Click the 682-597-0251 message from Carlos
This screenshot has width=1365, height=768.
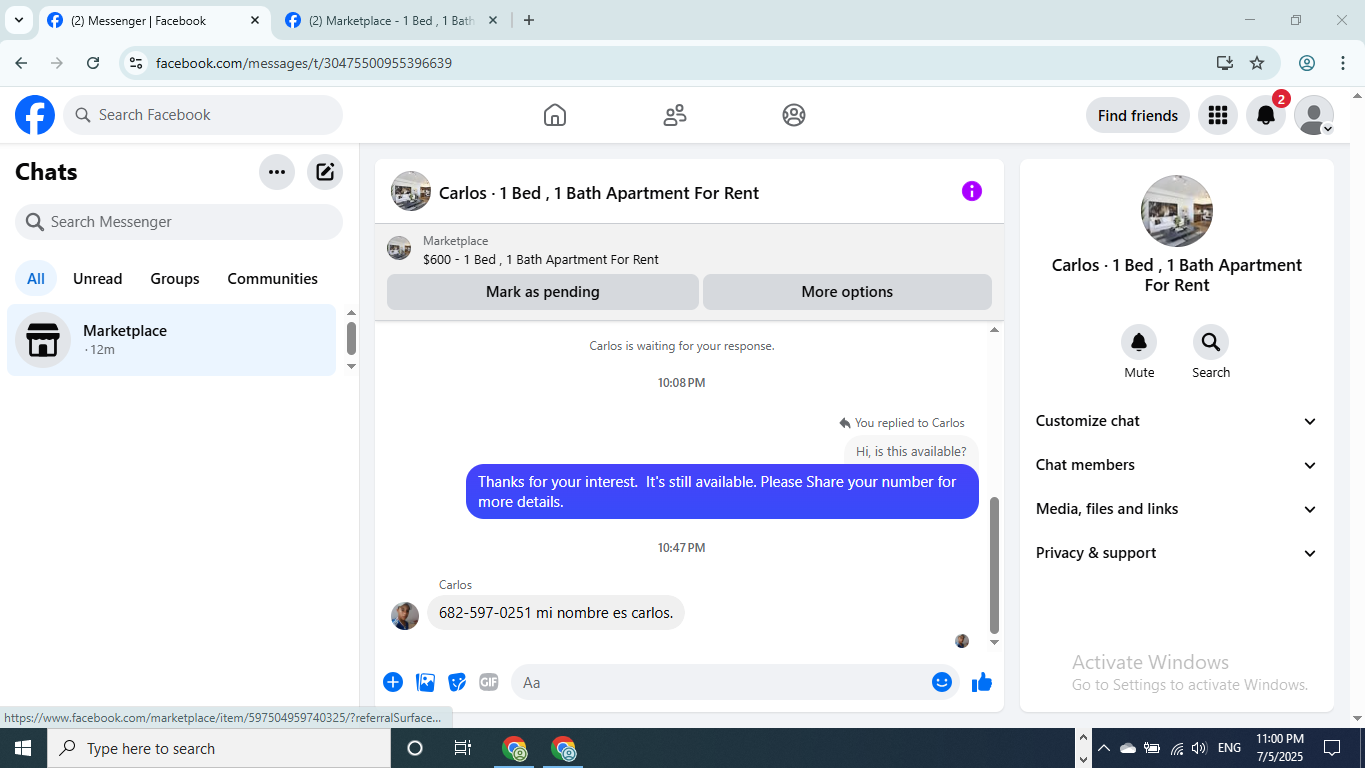click(x=556, y=612)
